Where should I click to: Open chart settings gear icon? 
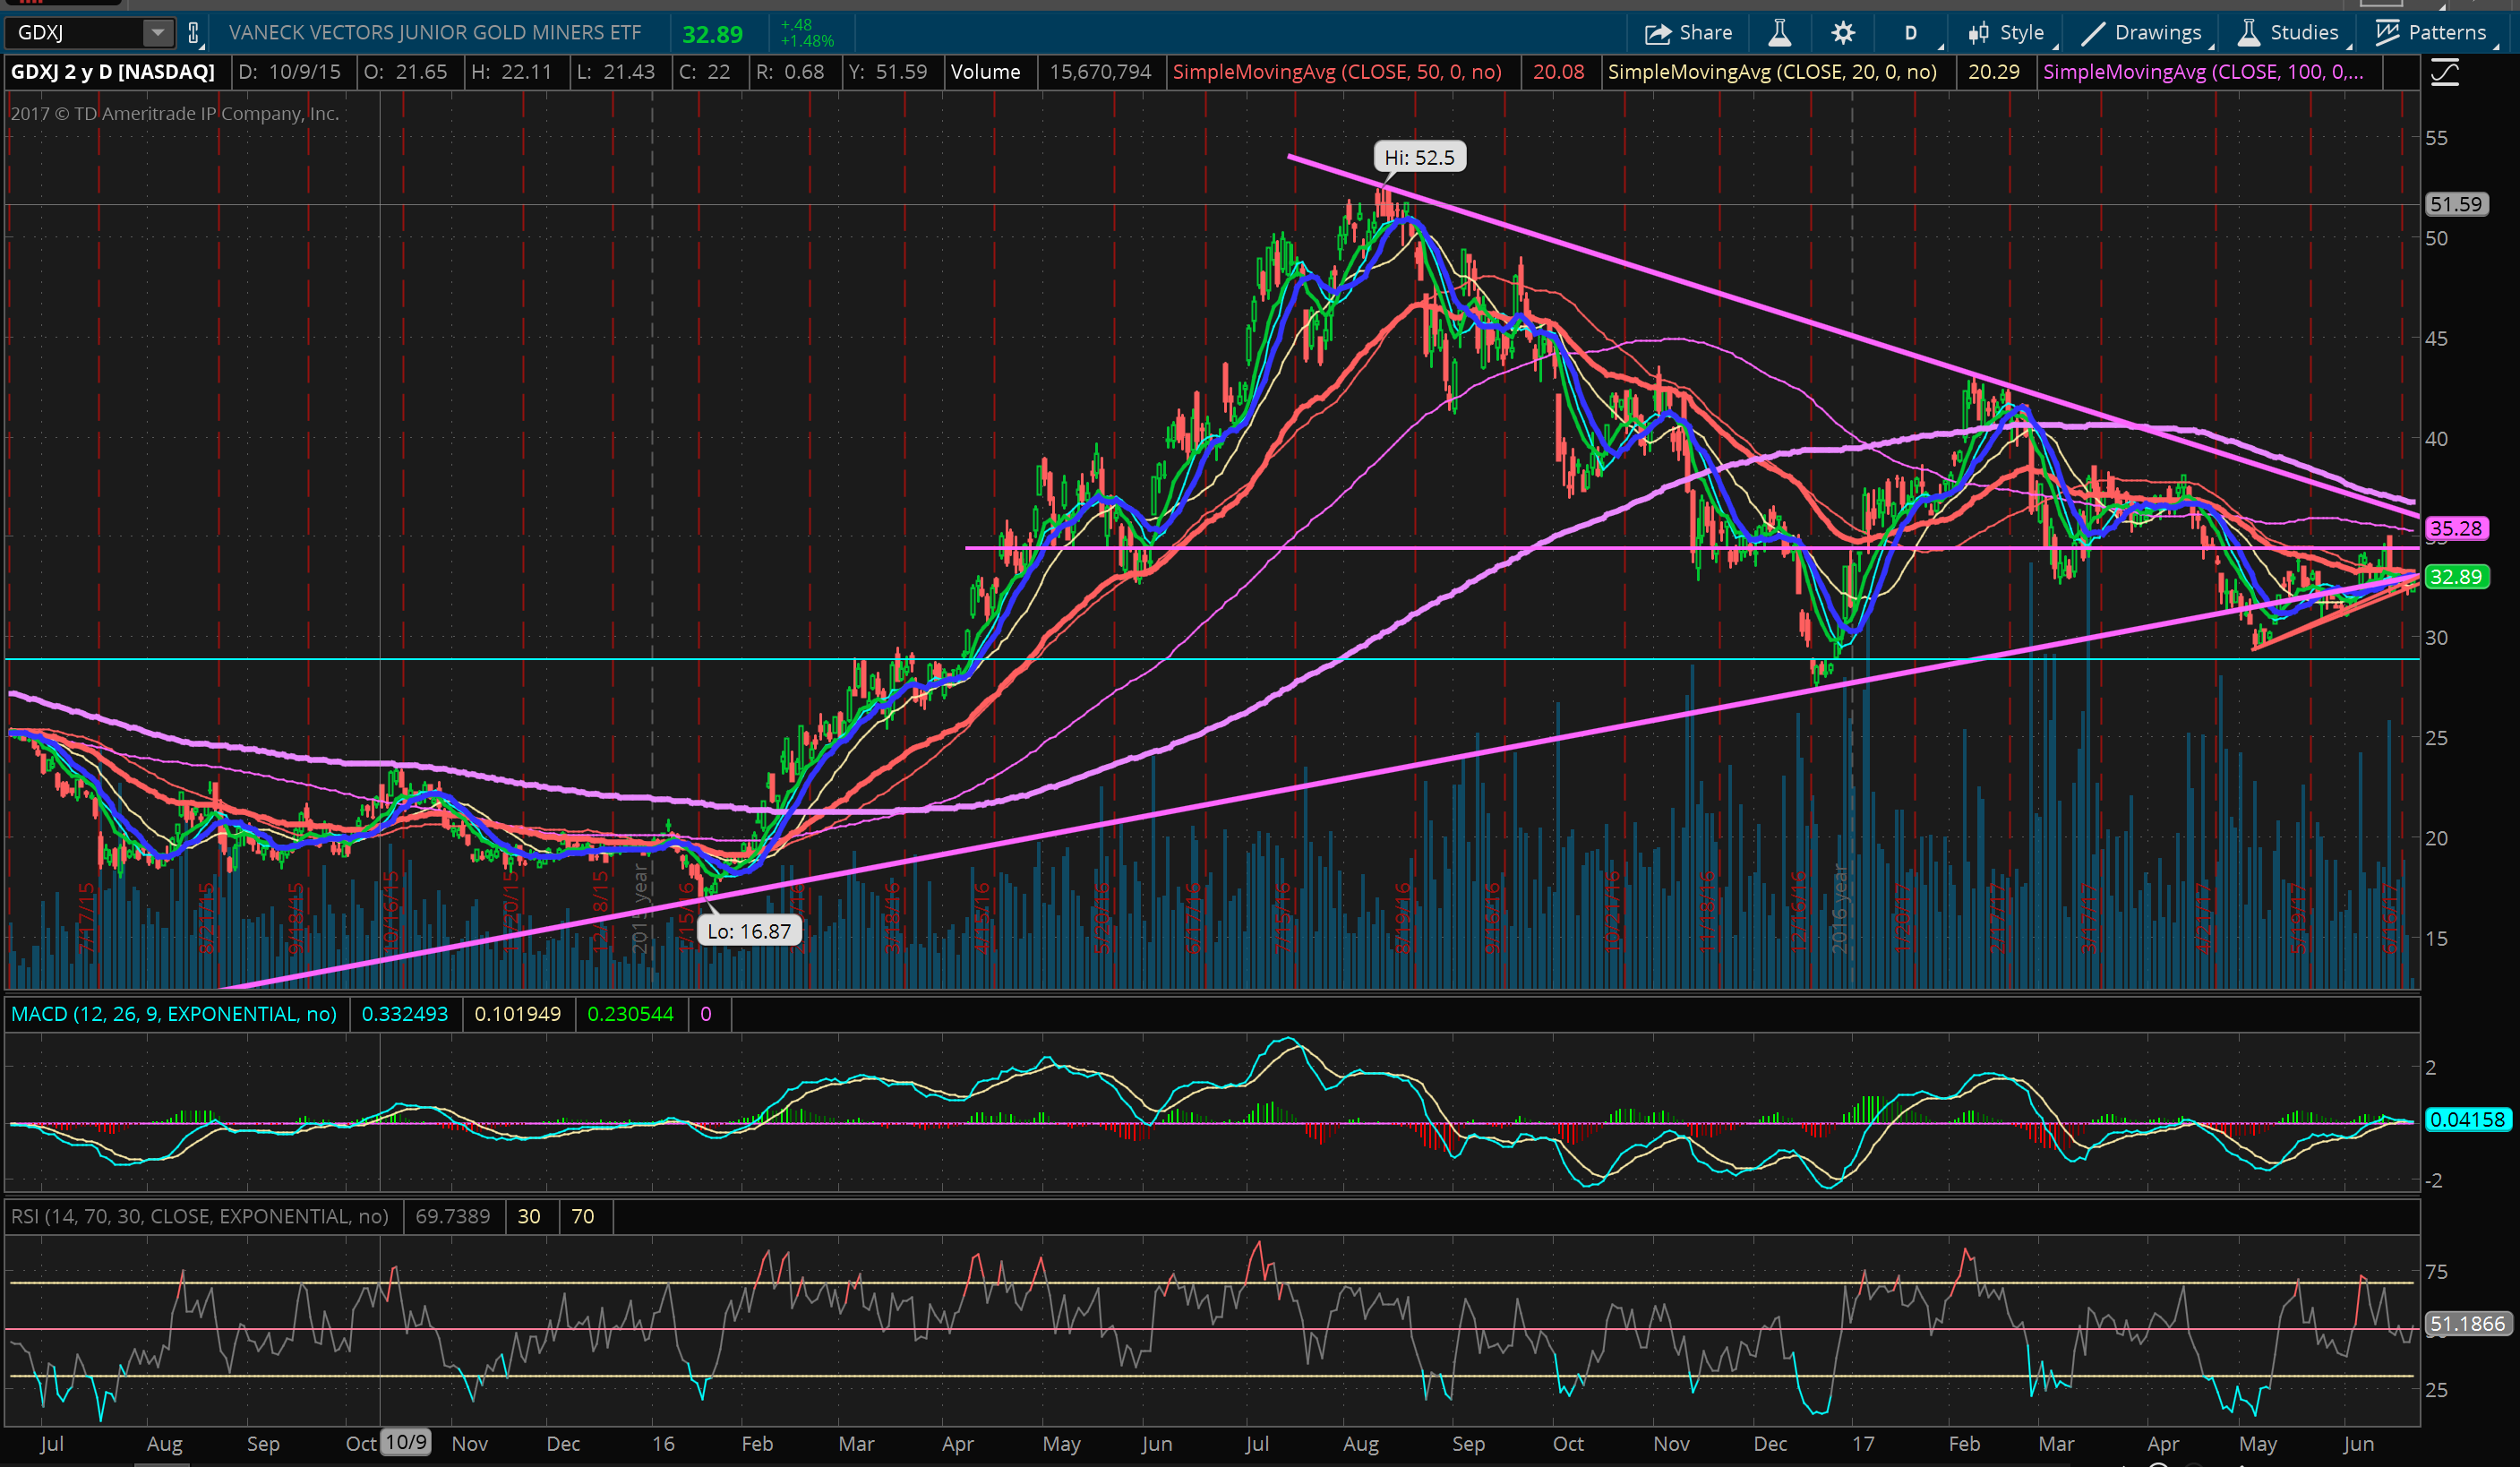click(1842, 33)
